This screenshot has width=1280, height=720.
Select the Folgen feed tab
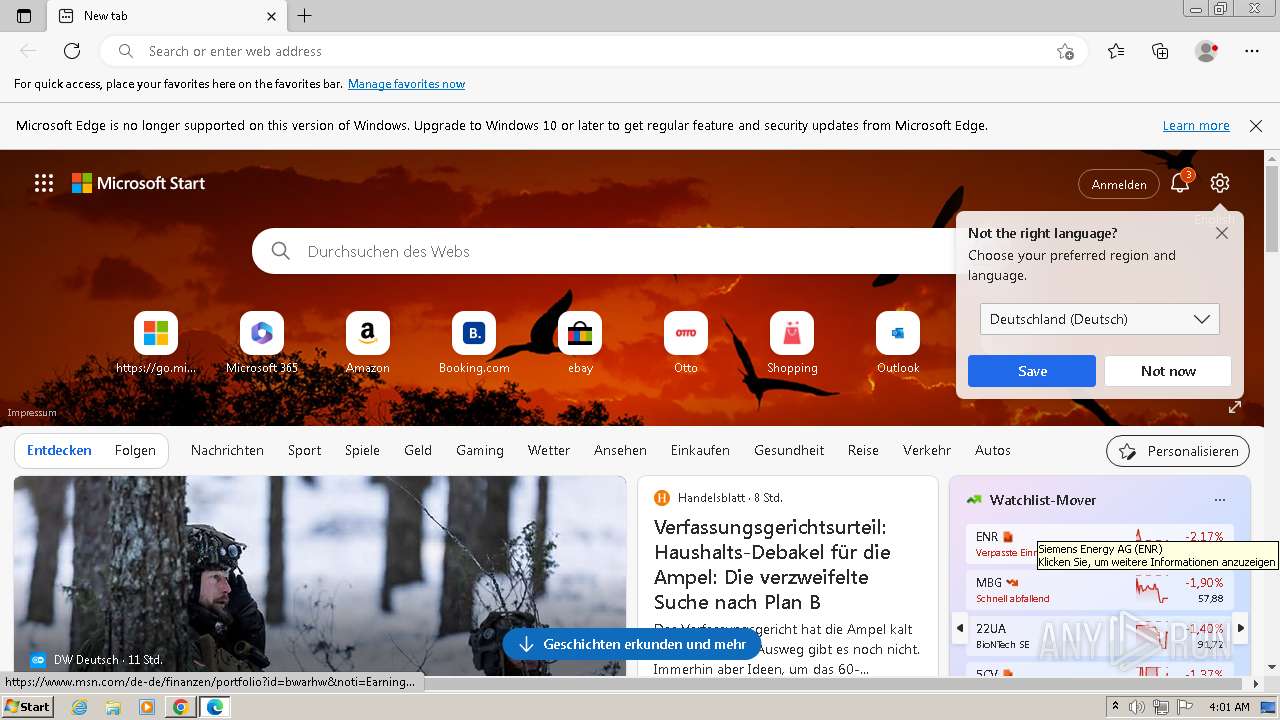[135, 451]
